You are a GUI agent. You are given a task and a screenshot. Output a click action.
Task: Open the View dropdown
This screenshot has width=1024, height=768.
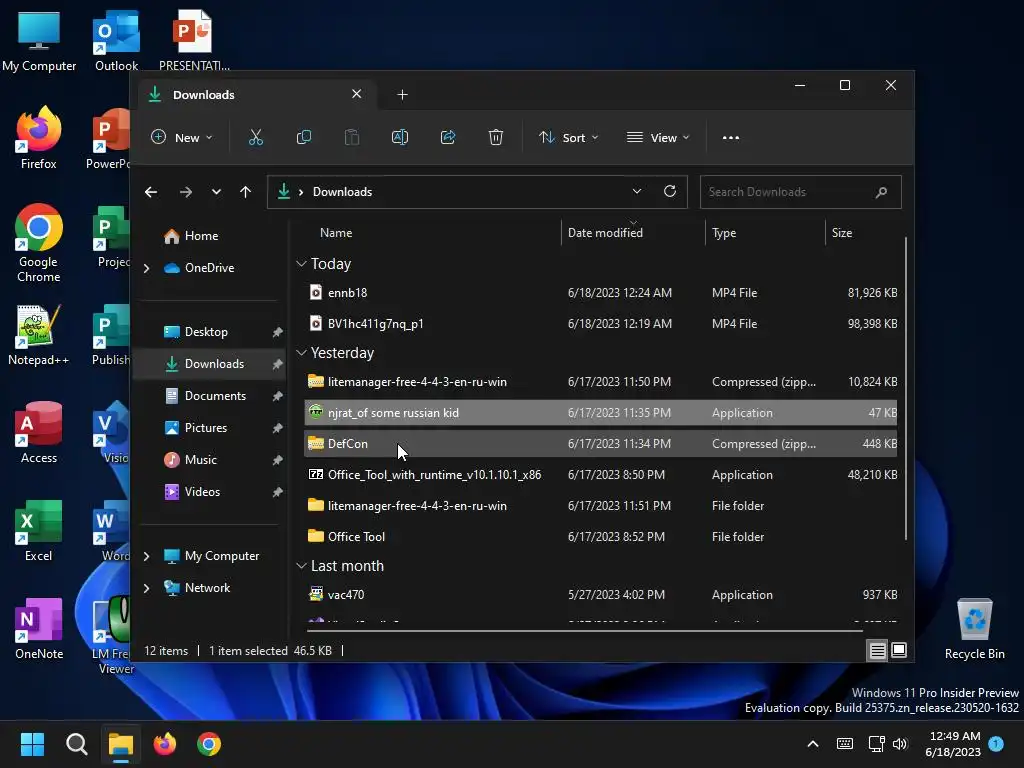pyautogui.click(x=658, y=137)
